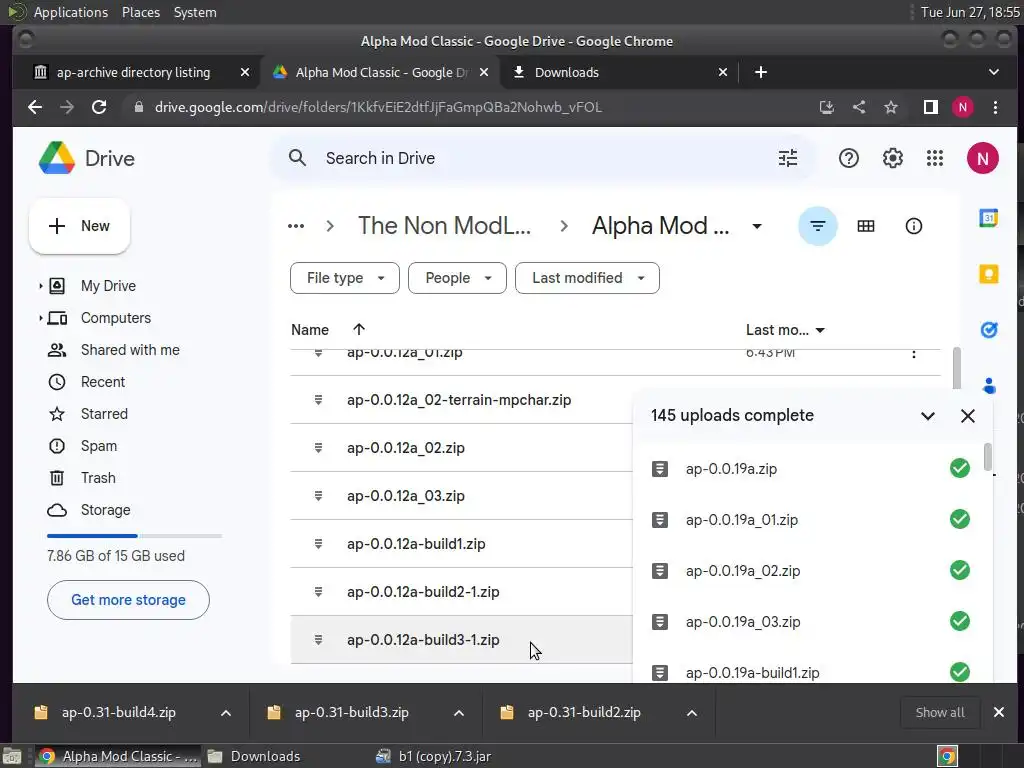Open options for ap-0.31-build4.zip download
The height and width of the screenshot is (768, 1024).
pyautogui.click(x=225, y=712)
